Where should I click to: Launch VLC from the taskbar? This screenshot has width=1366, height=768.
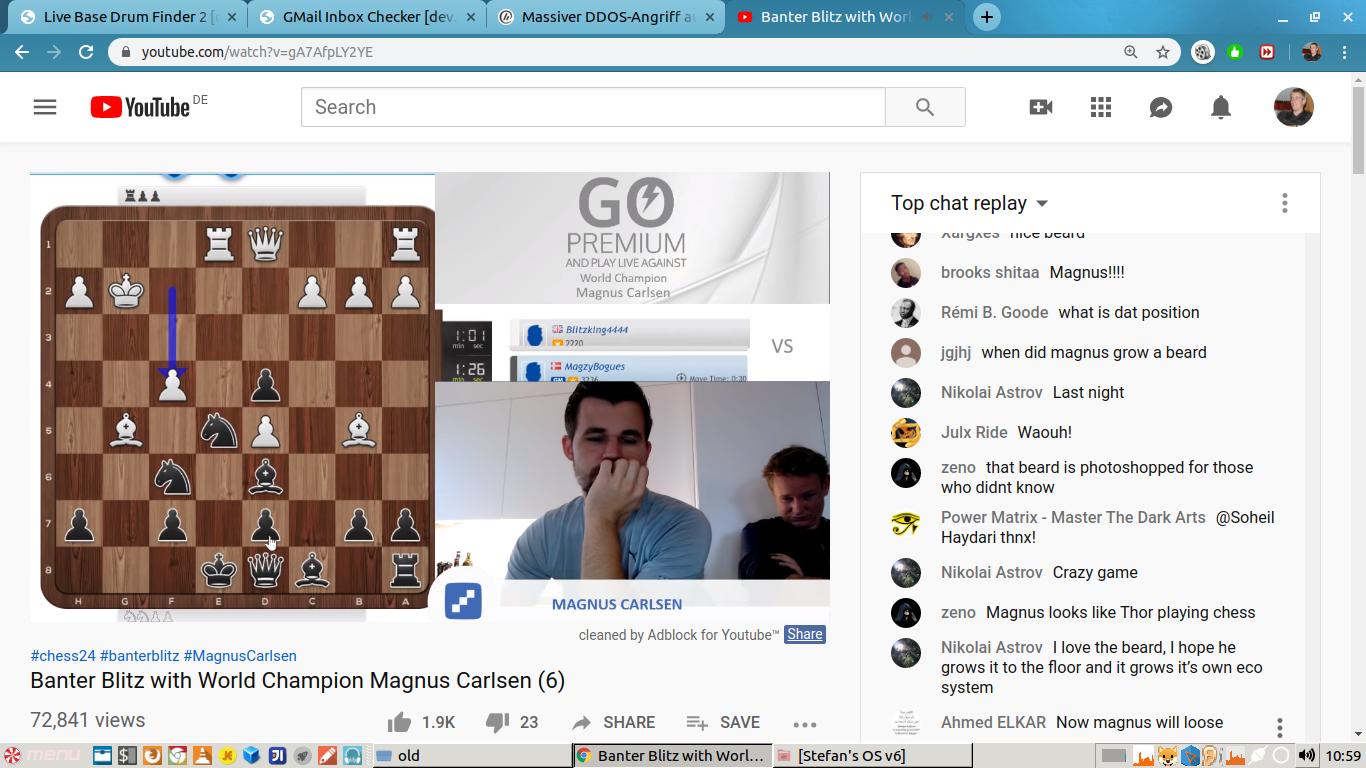point(202,755)
